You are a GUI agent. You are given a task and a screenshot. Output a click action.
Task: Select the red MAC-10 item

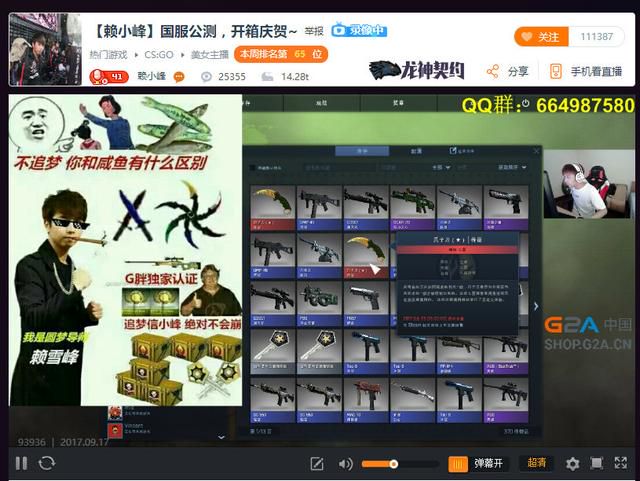click(x=366, y=400)
